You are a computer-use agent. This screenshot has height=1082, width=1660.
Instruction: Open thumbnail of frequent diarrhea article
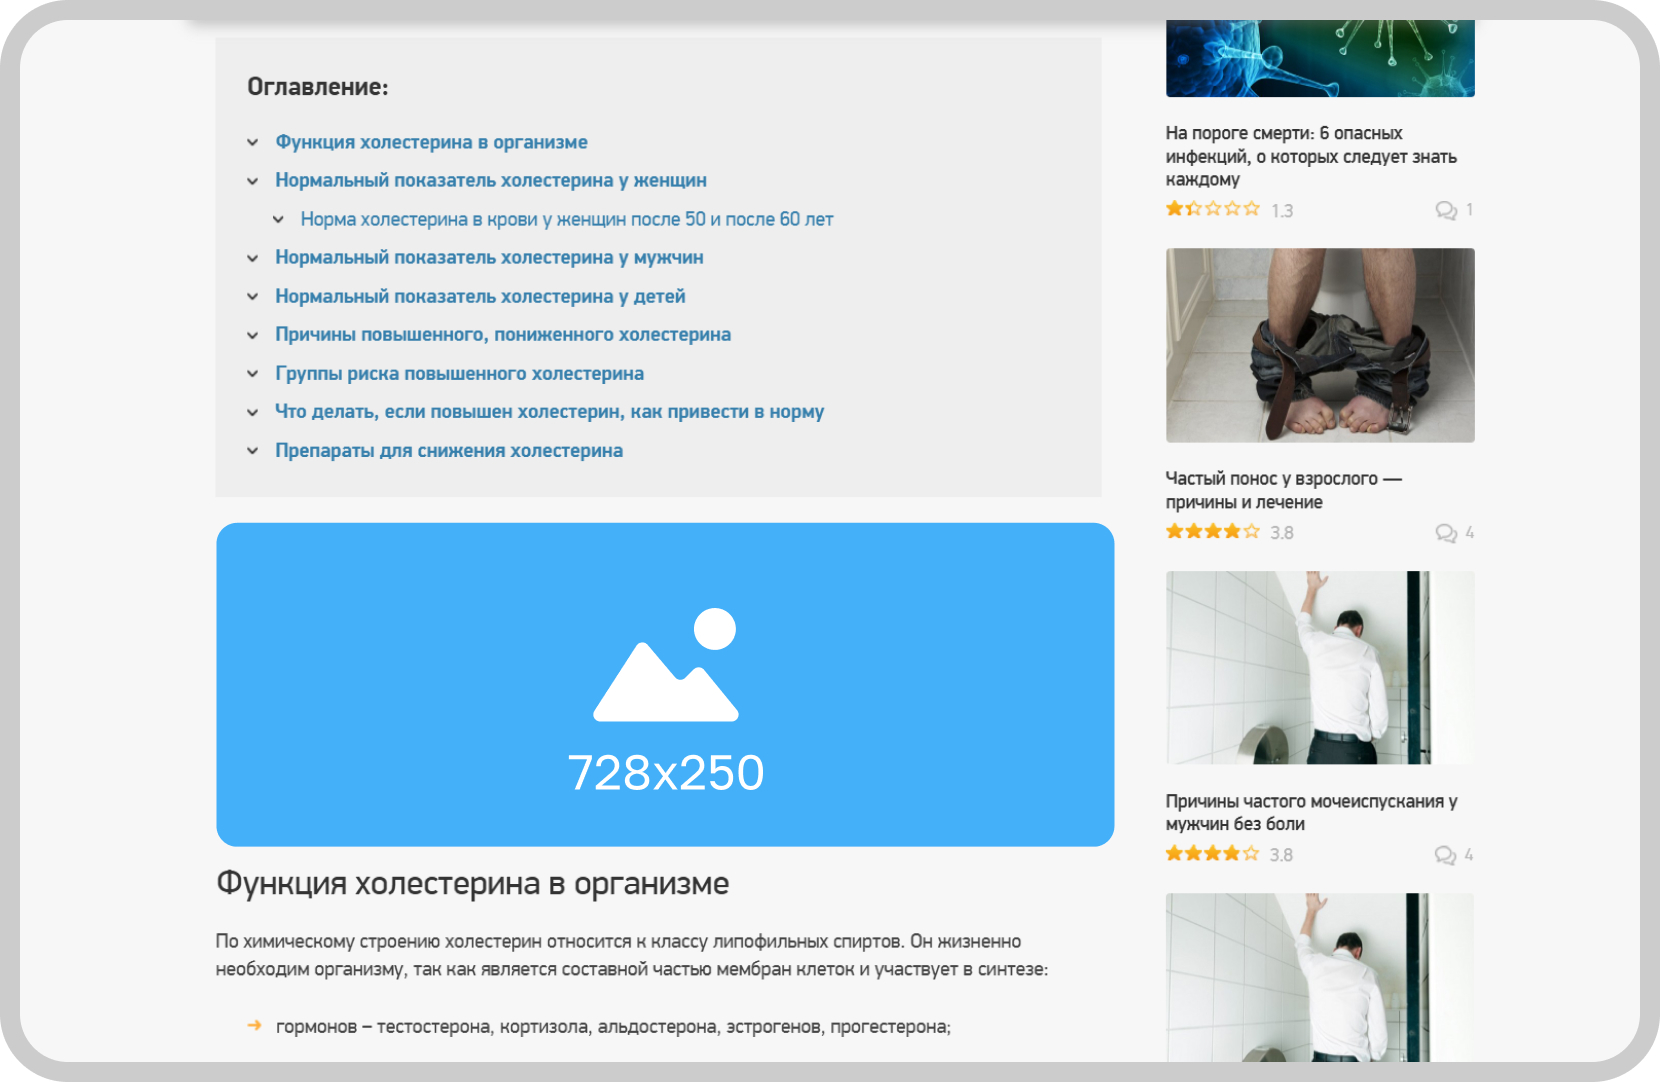pos(1320,345)
